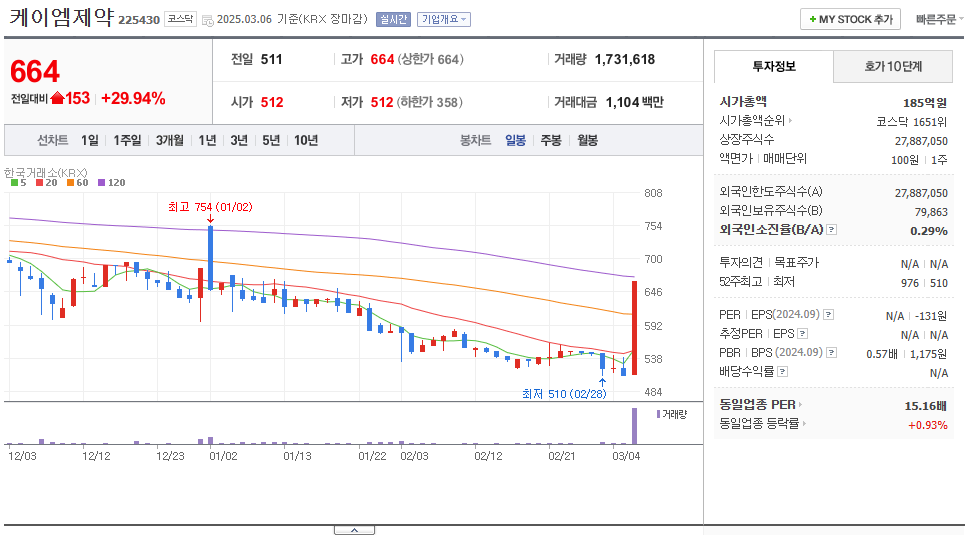This screenshot has height=535, width=965.
Task: Click the +29.94% change rate
Action: click(133, 99)
